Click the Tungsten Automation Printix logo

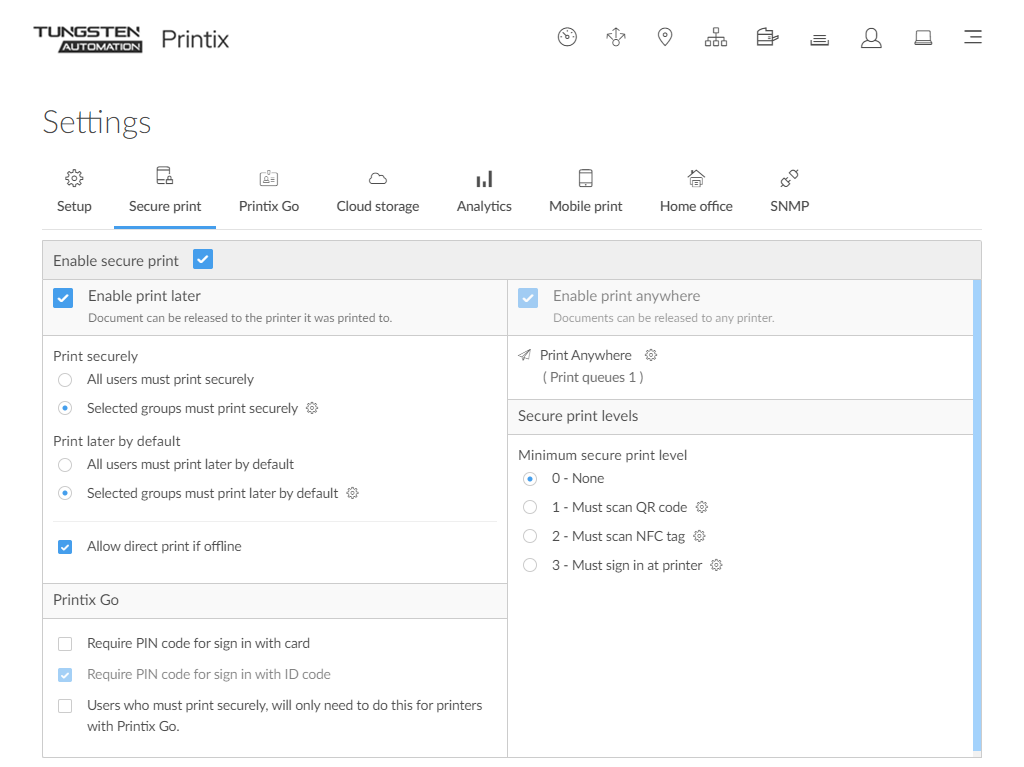click(x=131, y=39)
